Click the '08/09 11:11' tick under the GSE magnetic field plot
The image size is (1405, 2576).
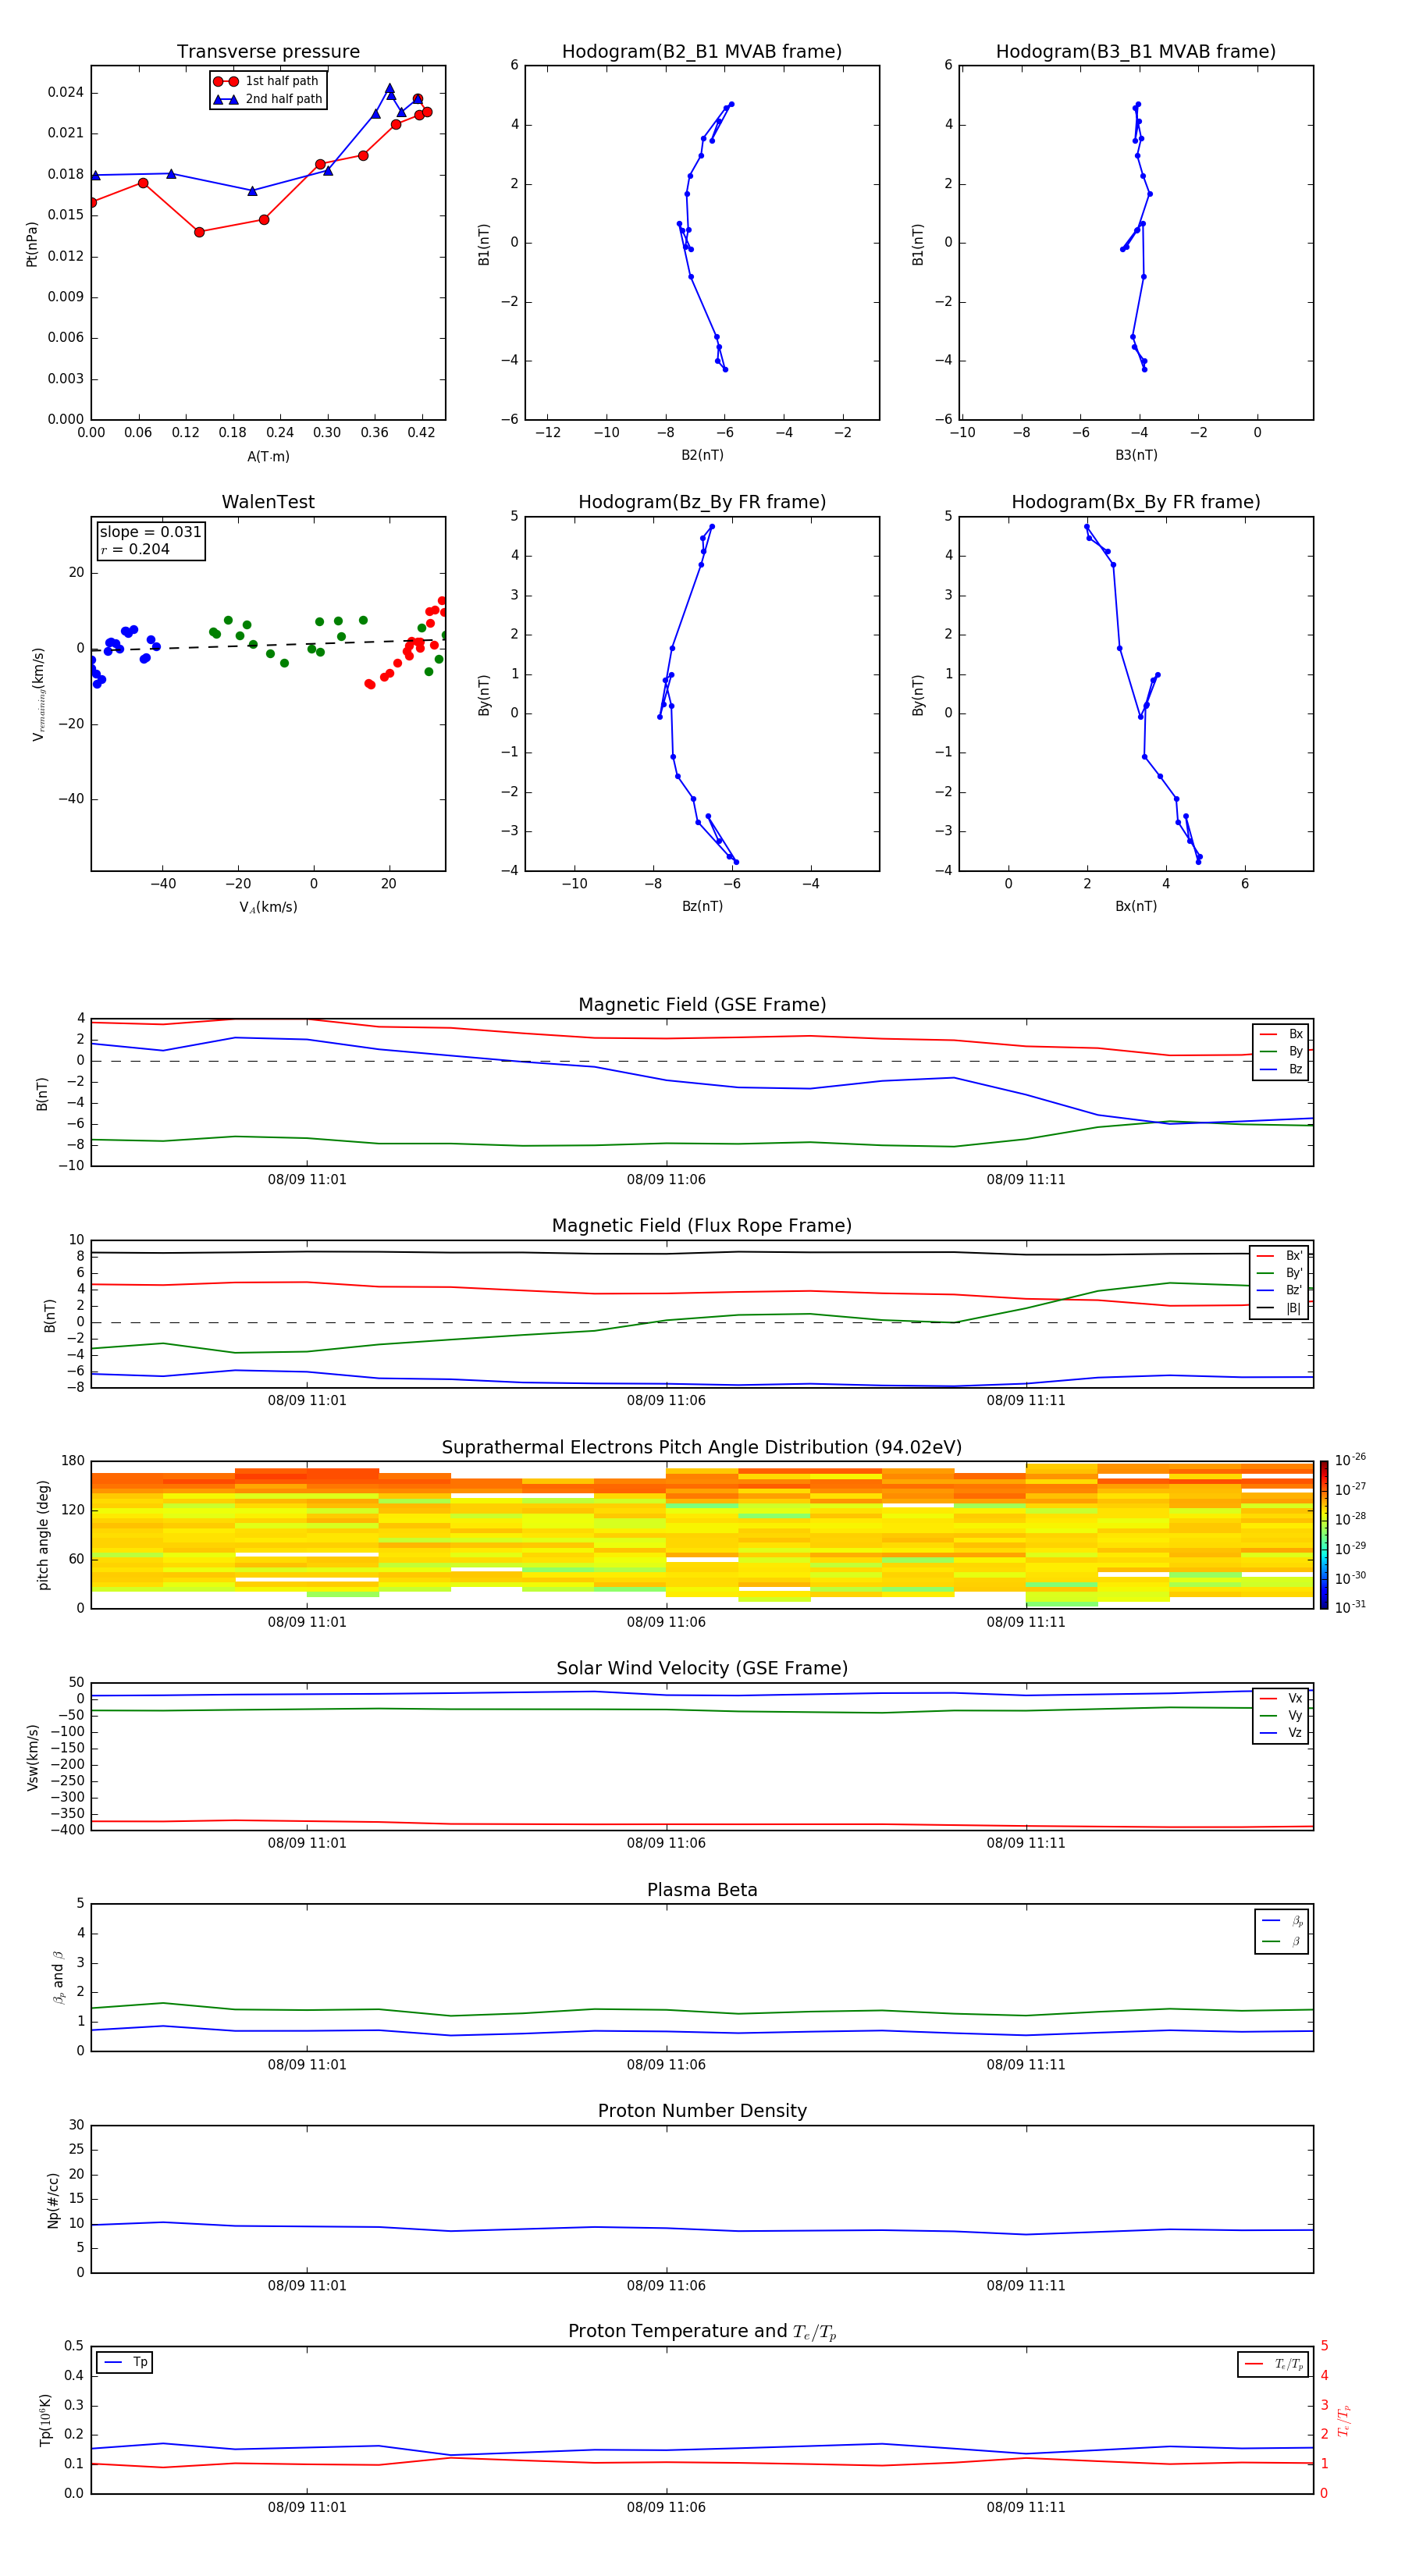1026,1179
